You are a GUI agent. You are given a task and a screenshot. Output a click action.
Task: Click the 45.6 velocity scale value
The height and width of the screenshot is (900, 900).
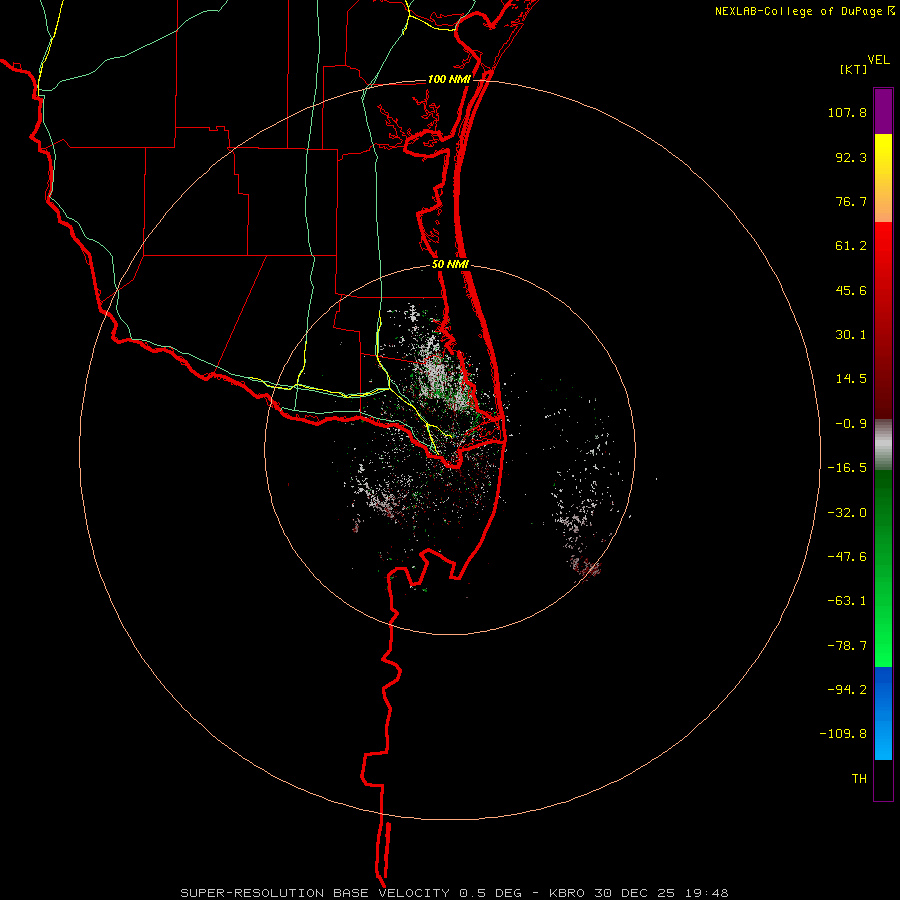[x=851, y=290]
